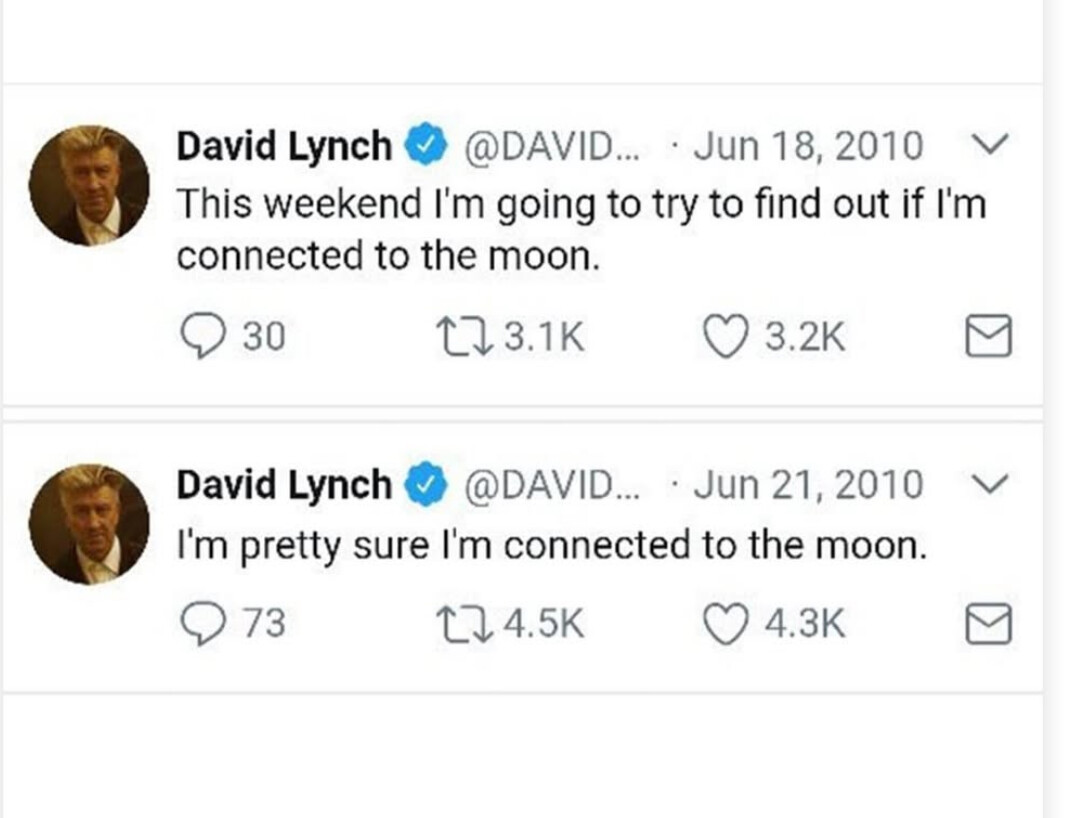Open the @DAVID... handle on first tweet
This screenshot has height=818, width=1065.
551,146
